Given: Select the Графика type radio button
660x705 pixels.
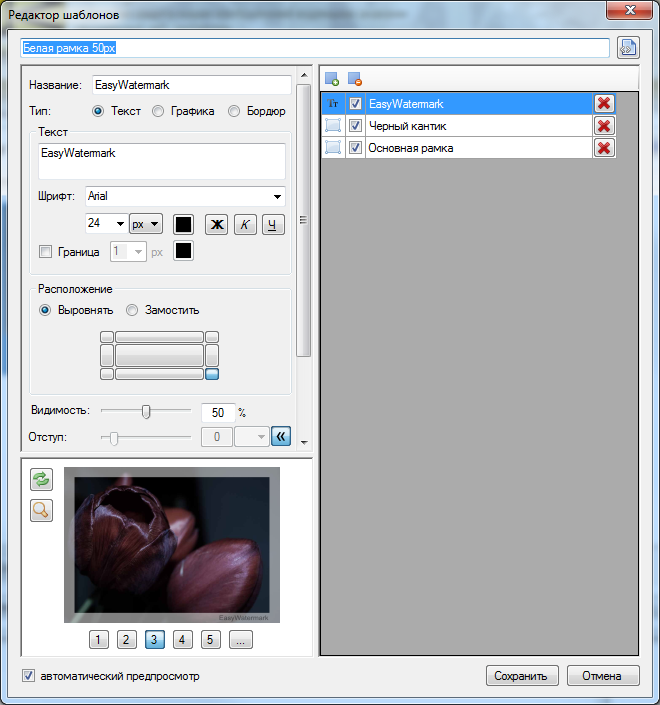Looking at the screenshot, I should [158, 111].
